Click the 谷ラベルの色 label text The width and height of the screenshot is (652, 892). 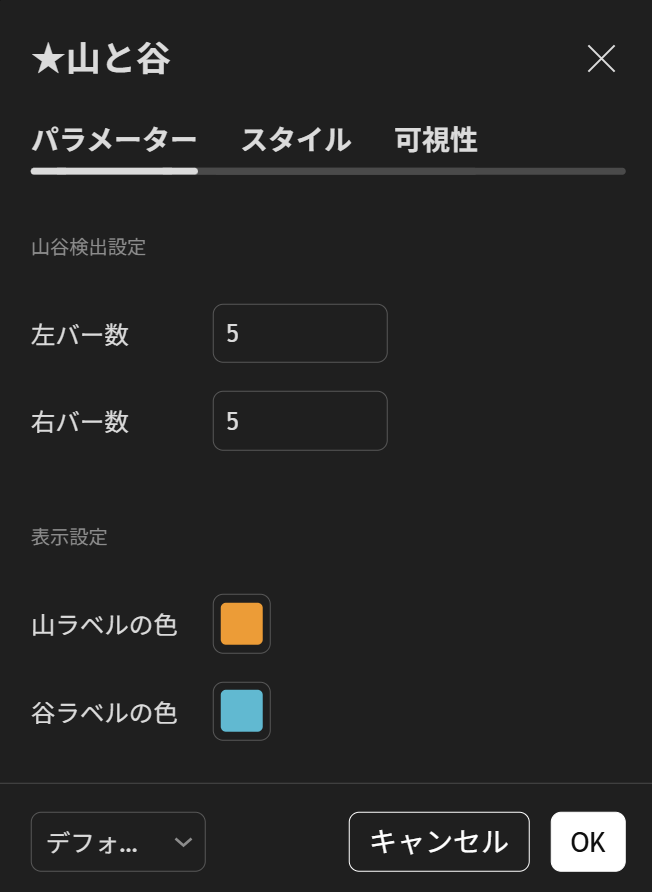tap(104, 713)
